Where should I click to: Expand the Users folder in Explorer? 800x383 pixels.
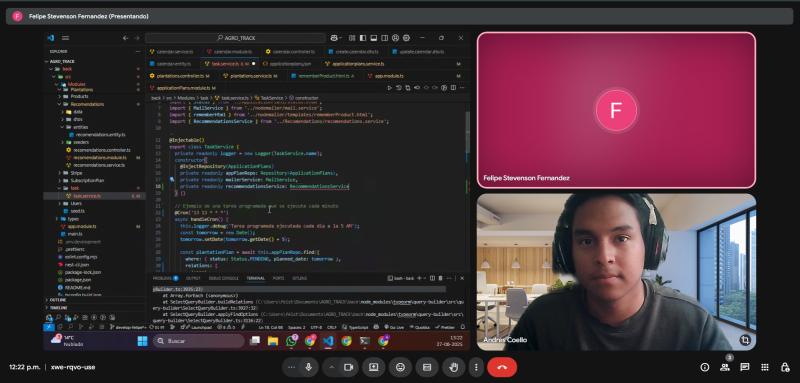pos(76,203)
